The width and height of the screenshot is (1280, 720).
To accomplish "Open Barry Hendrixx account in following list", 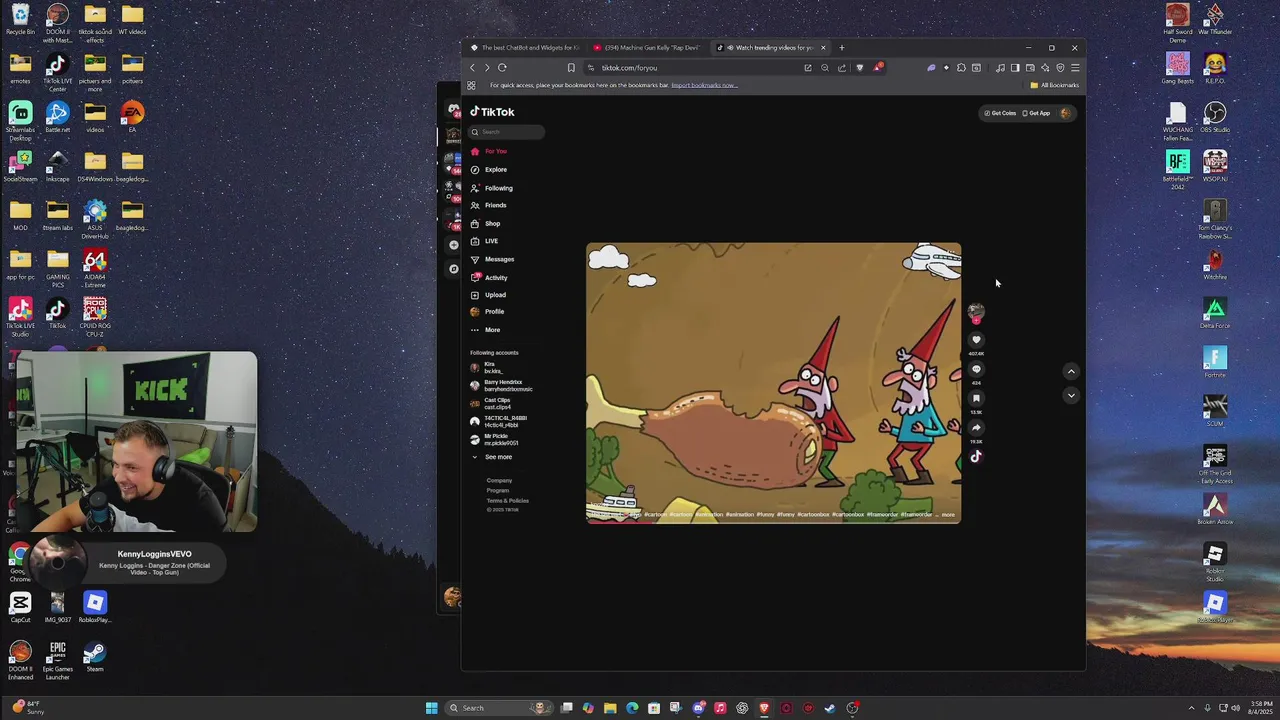I will click(x=502, y=385).
